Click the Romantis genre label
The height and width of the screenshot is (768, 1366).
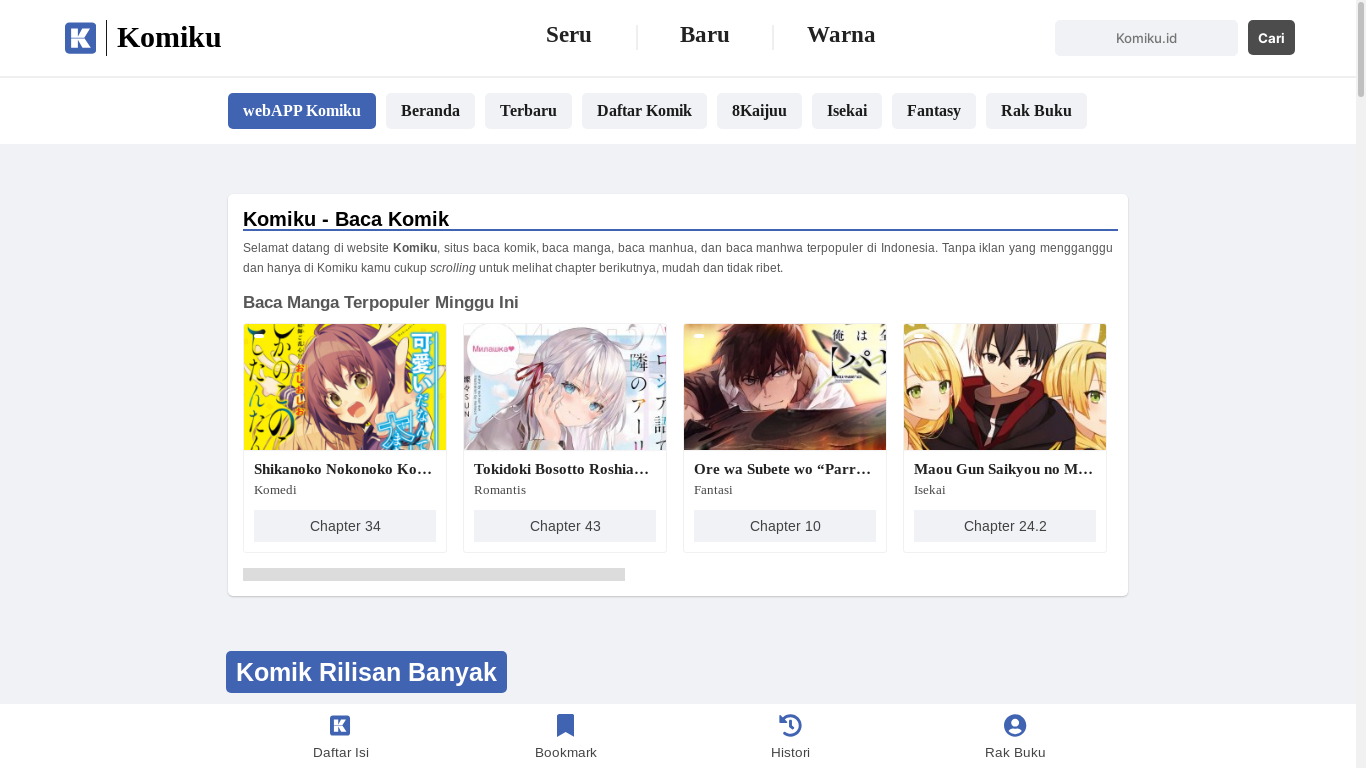coord(500,490)
